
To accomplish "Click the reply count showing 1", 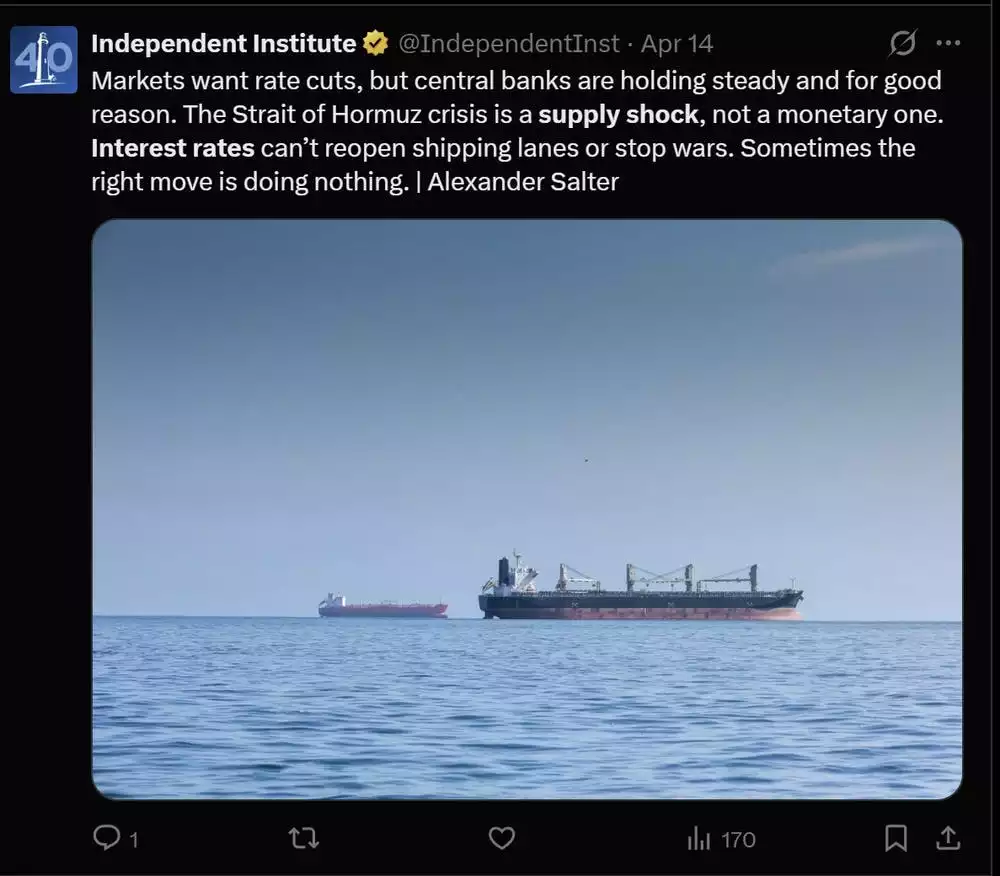I will [x=133, y=840].
